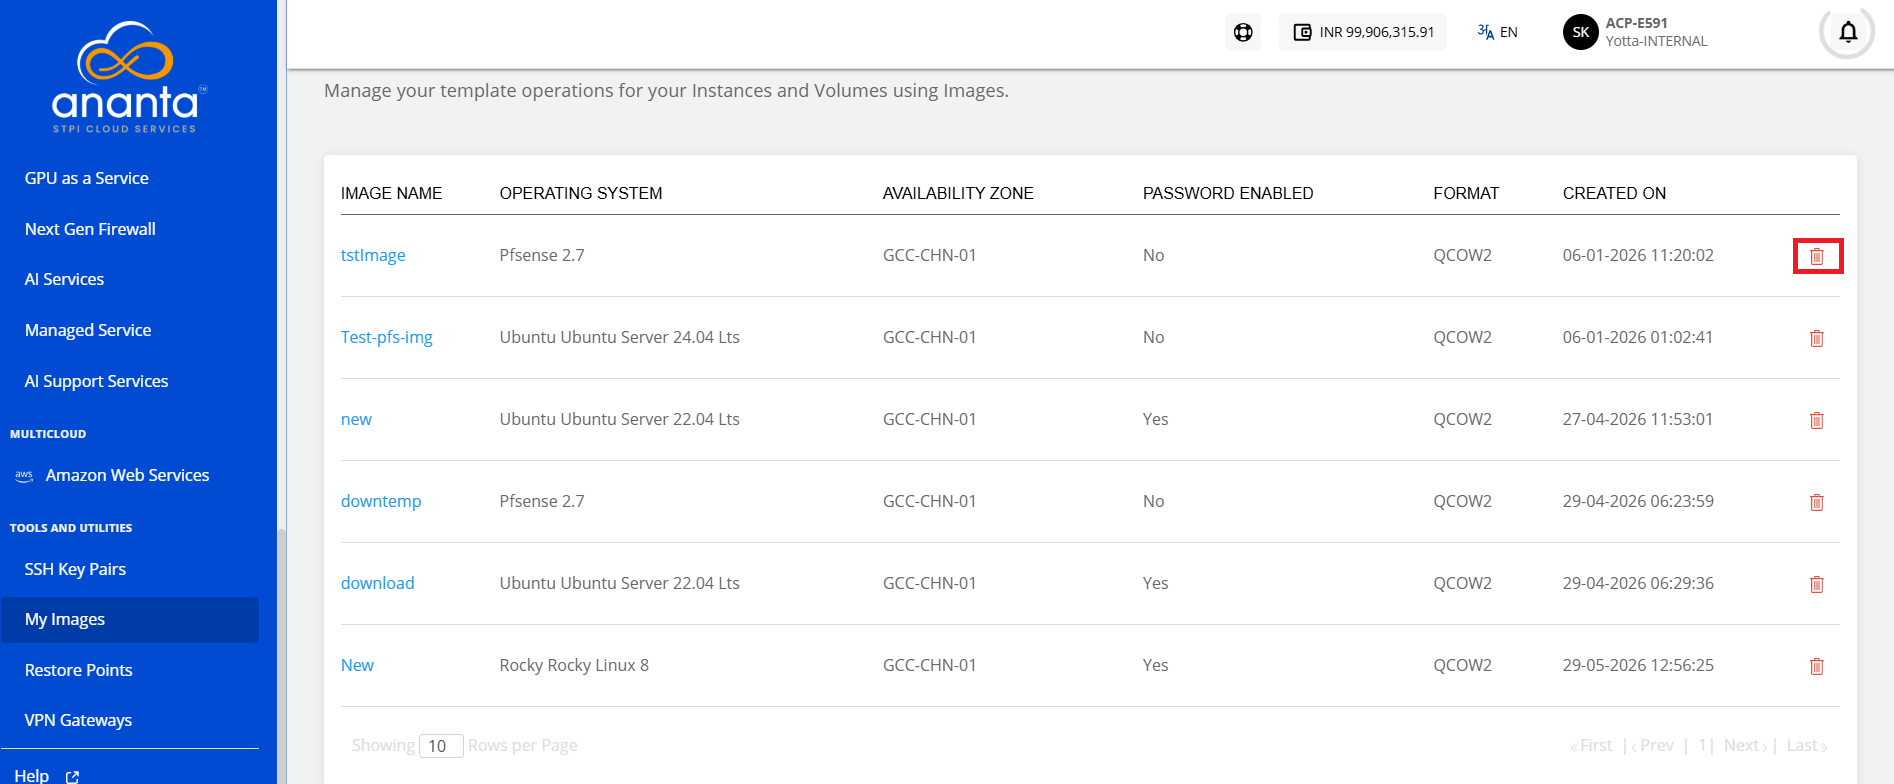Click the wallet balance INR 99,906,315.91
The width and height of the screenshot is (1894, 784).
1363,32
